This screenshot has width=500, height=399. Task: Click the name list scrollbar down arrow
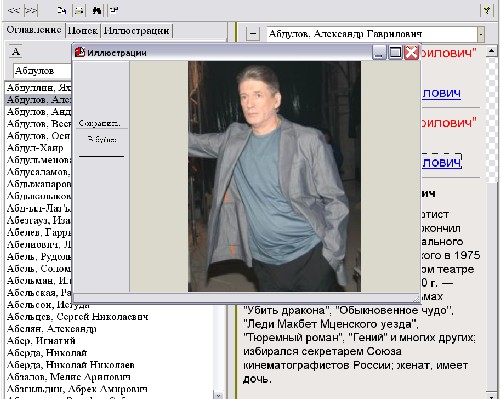[218, 395]
